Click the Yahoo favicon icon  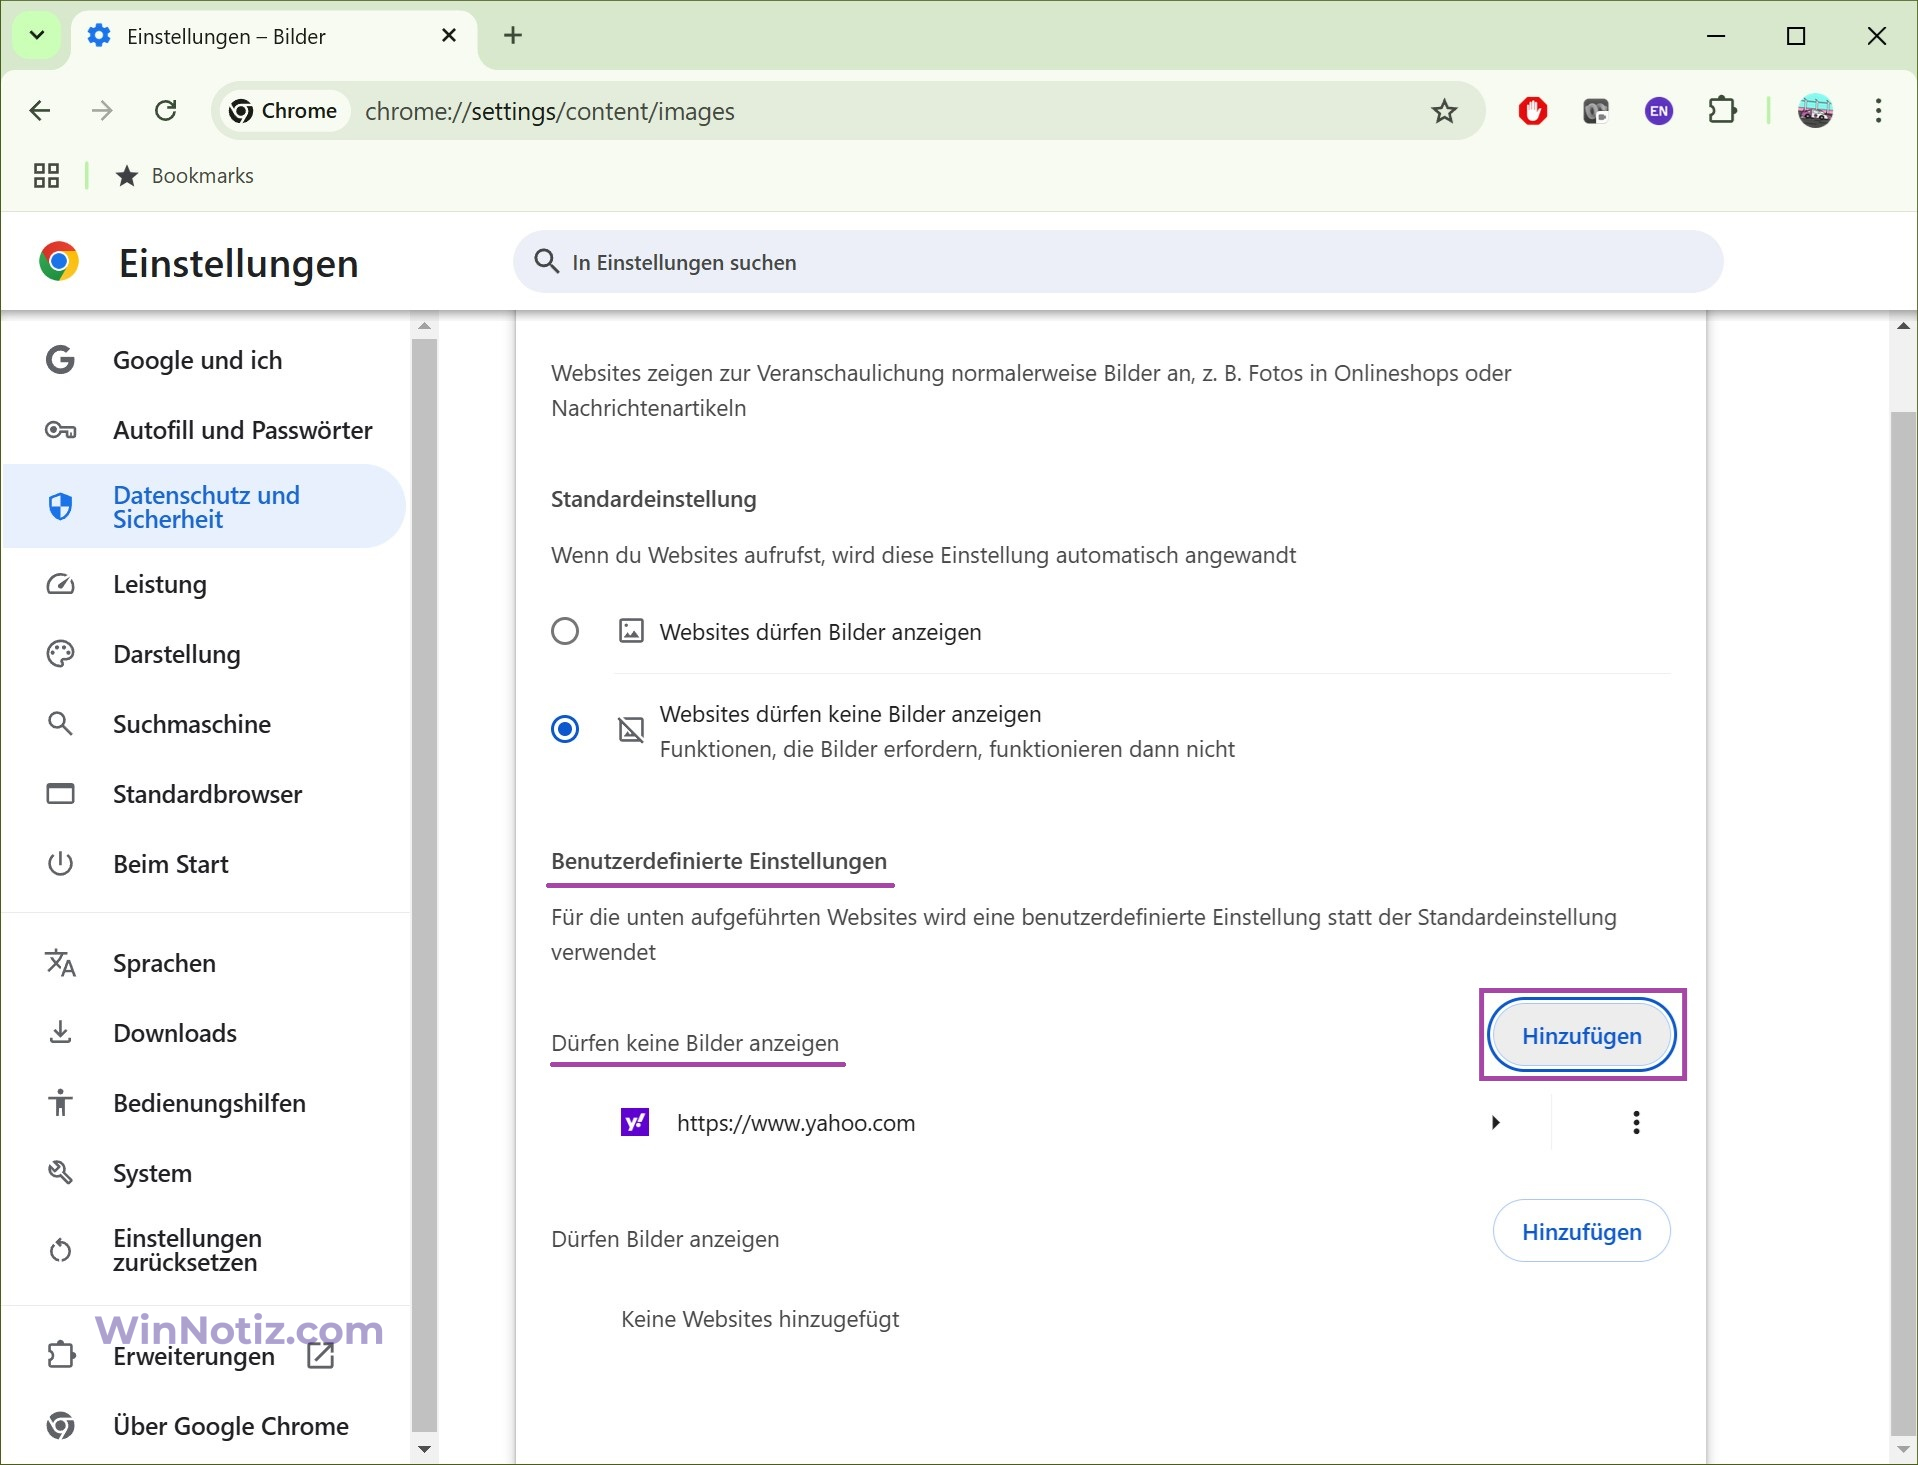635,1122
